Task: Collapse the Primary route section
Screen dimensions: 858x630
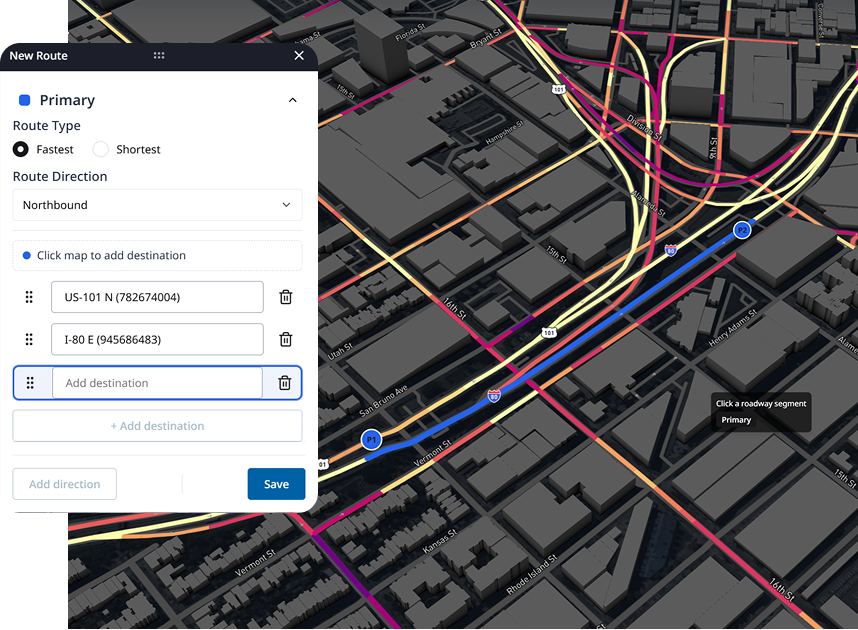Action: (x=292, y=100)
